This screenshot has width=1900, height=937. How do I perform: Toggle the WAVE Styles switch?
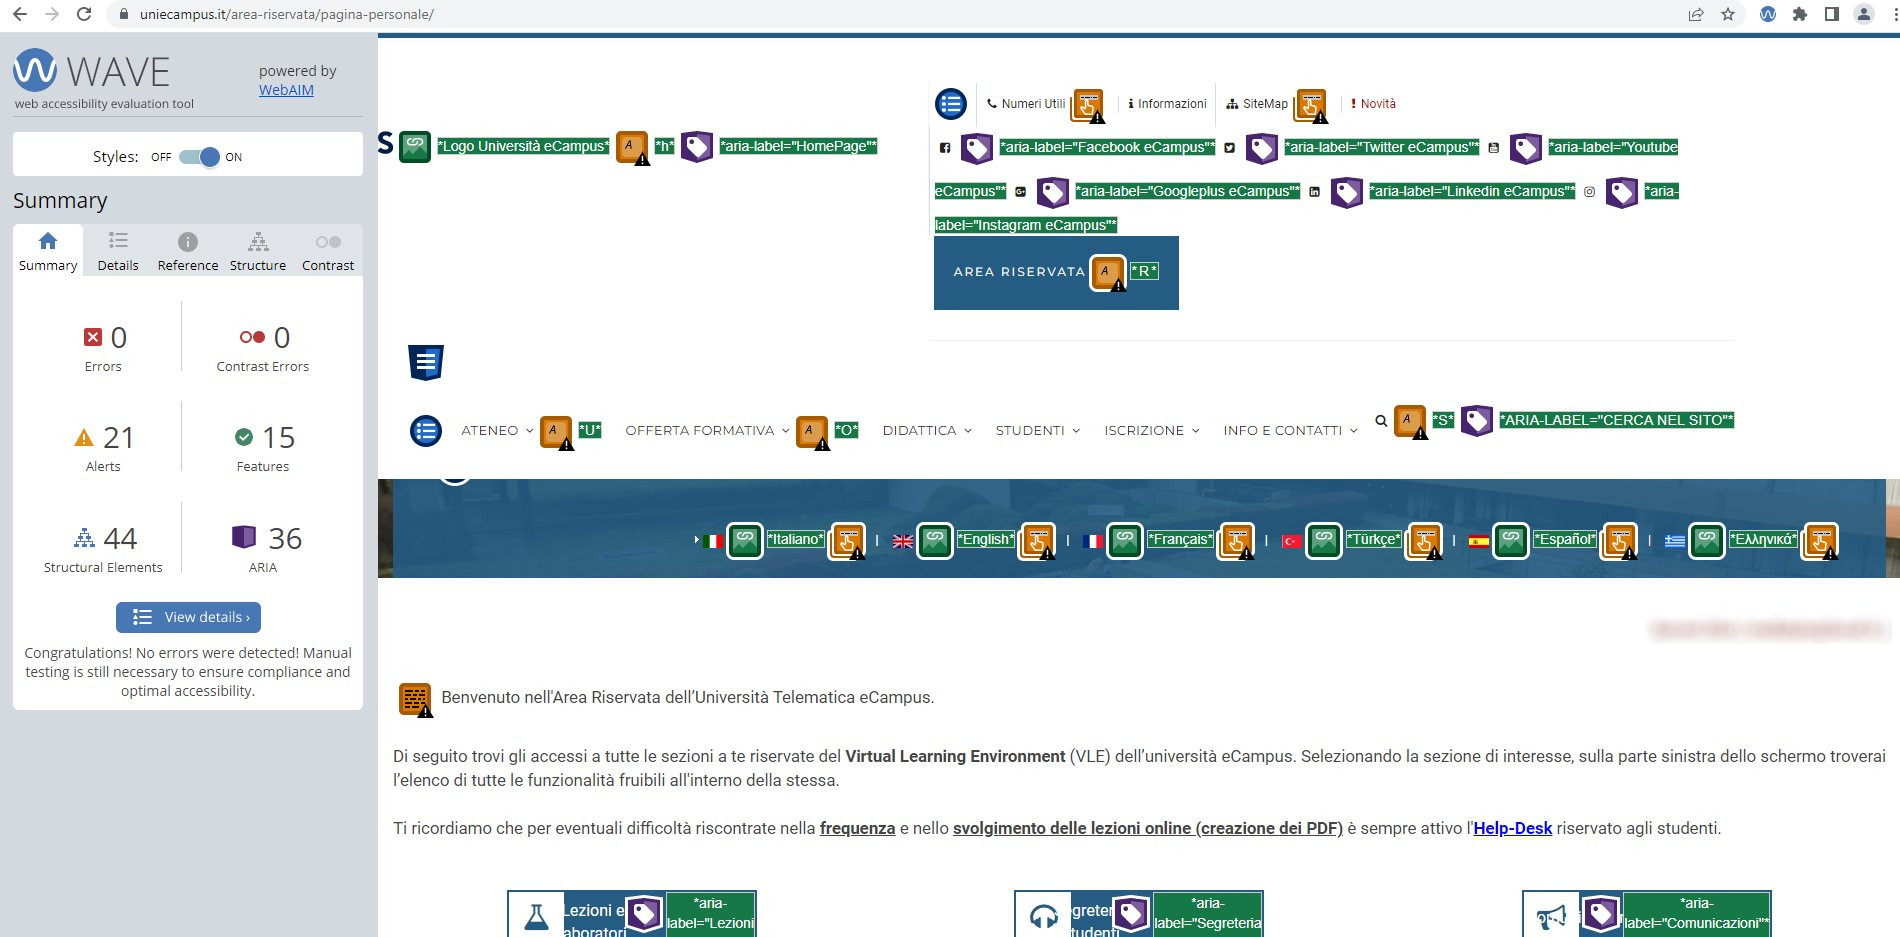tap(199, 157)
